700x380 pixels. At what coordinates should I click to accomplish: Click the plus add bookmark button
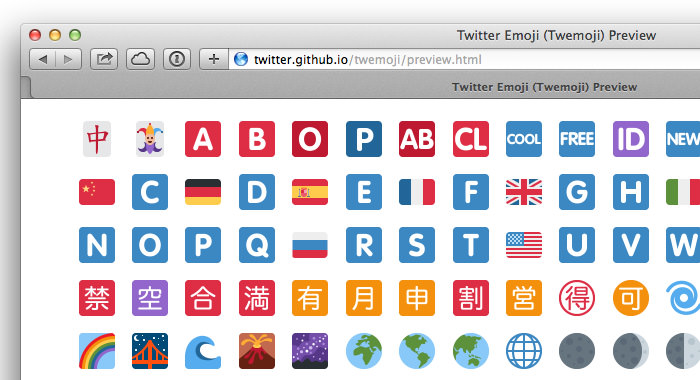click(x=214, y=59)
